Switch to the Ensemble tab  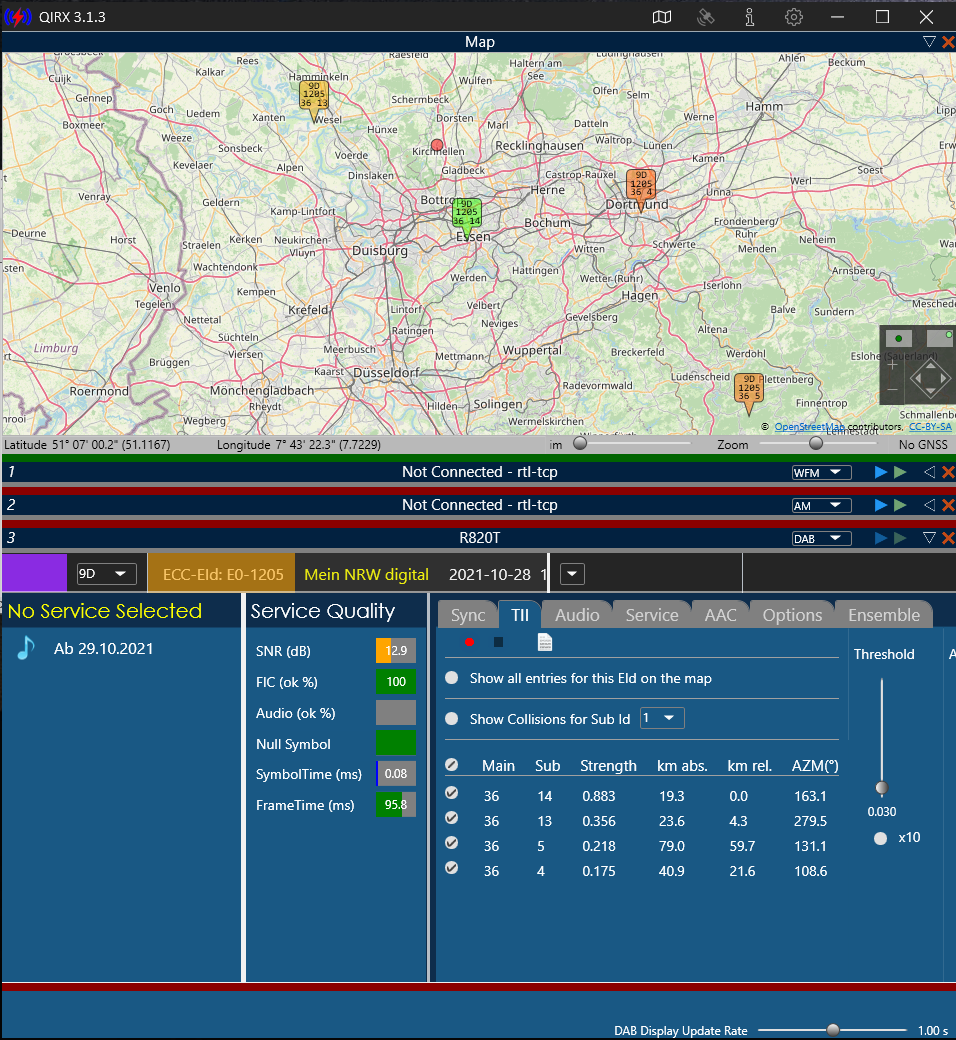(883, 615)
